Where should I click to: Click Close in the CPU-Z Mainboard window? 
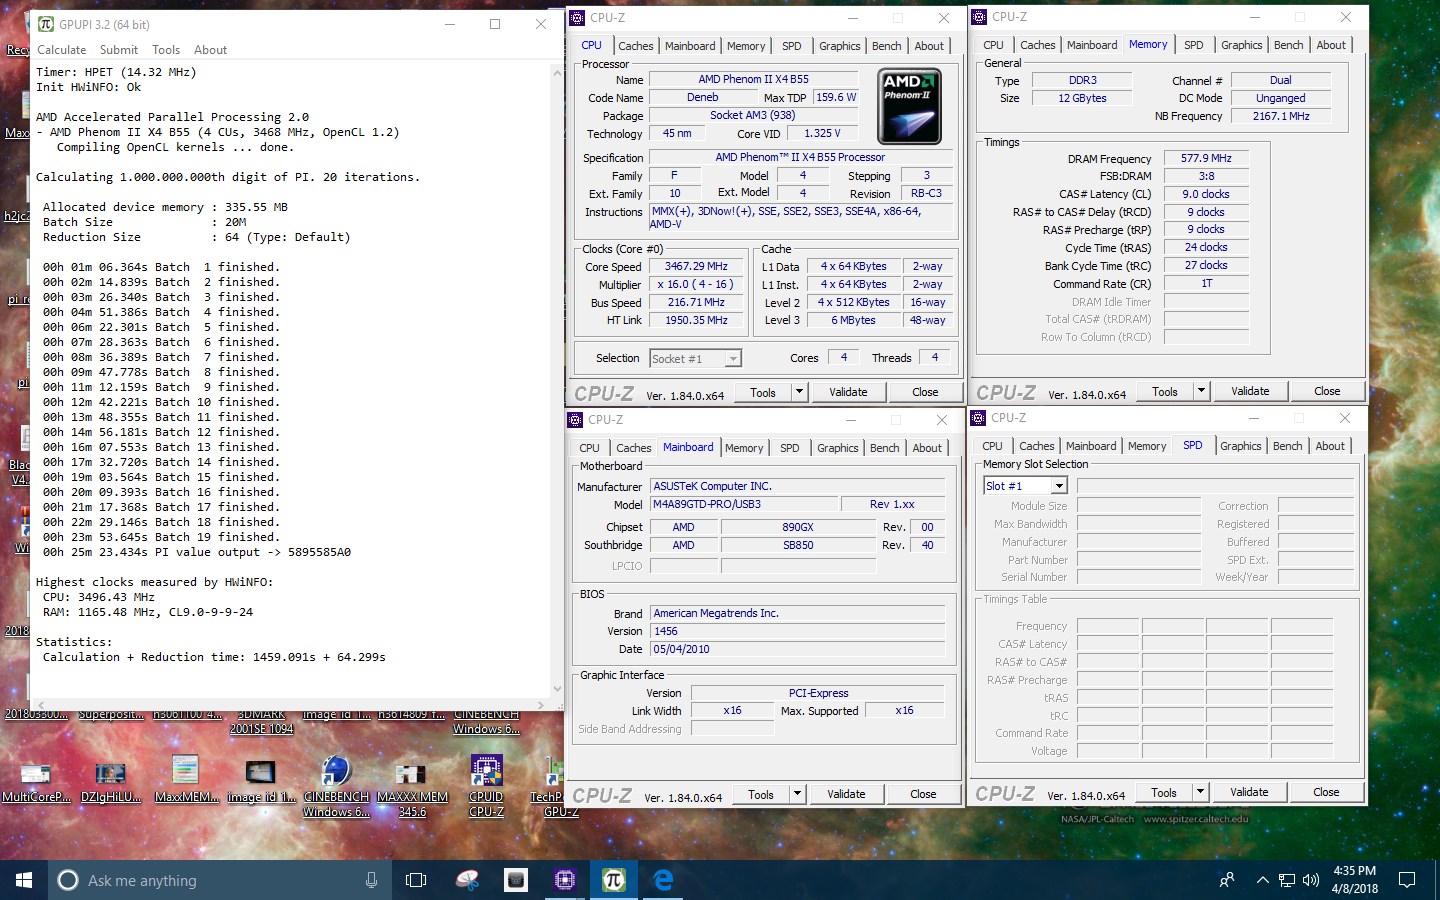(x=923, y=794)
